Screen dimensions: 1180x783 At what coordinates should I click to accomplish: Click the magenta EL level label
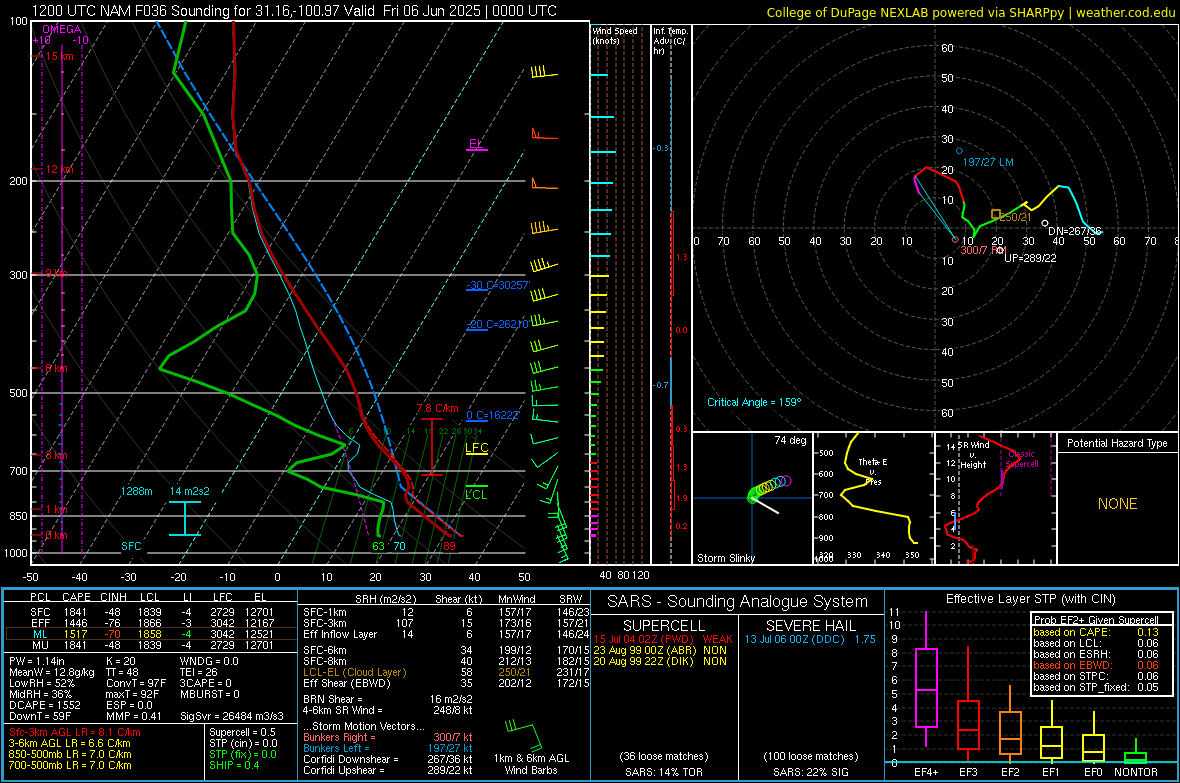476,143
